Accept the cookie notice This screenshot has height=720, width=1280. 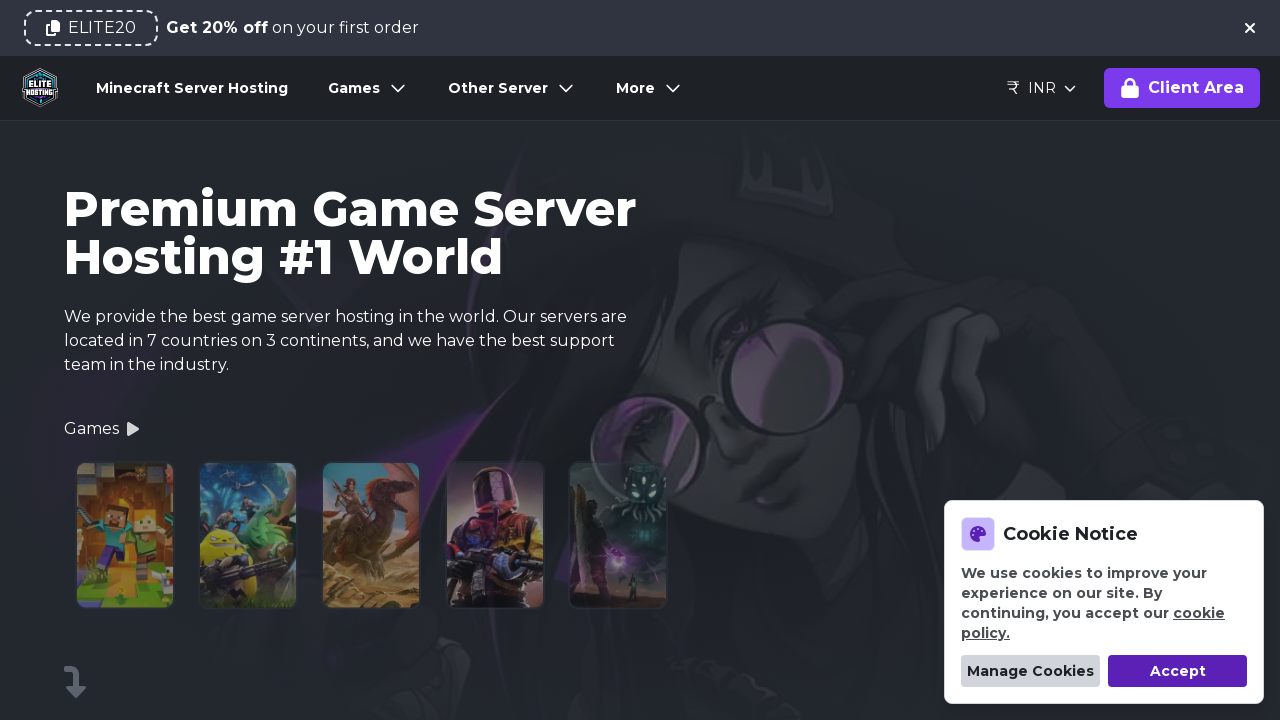coord(1177,671)
